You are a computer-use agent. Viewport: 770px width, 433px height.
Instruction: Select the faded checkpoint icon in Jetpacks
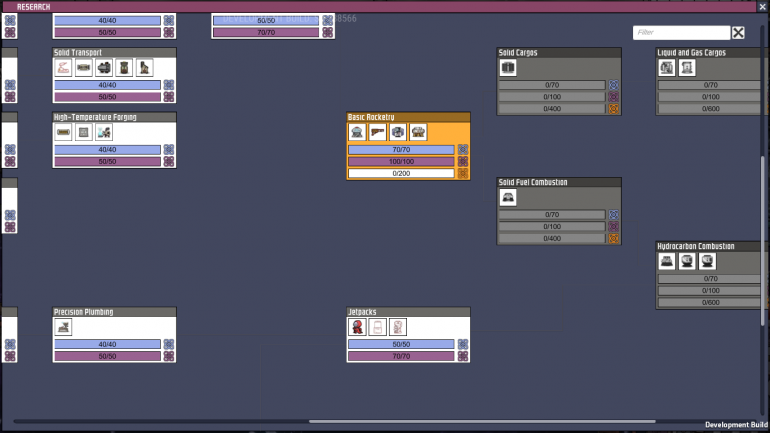click(x=398, y=327)
